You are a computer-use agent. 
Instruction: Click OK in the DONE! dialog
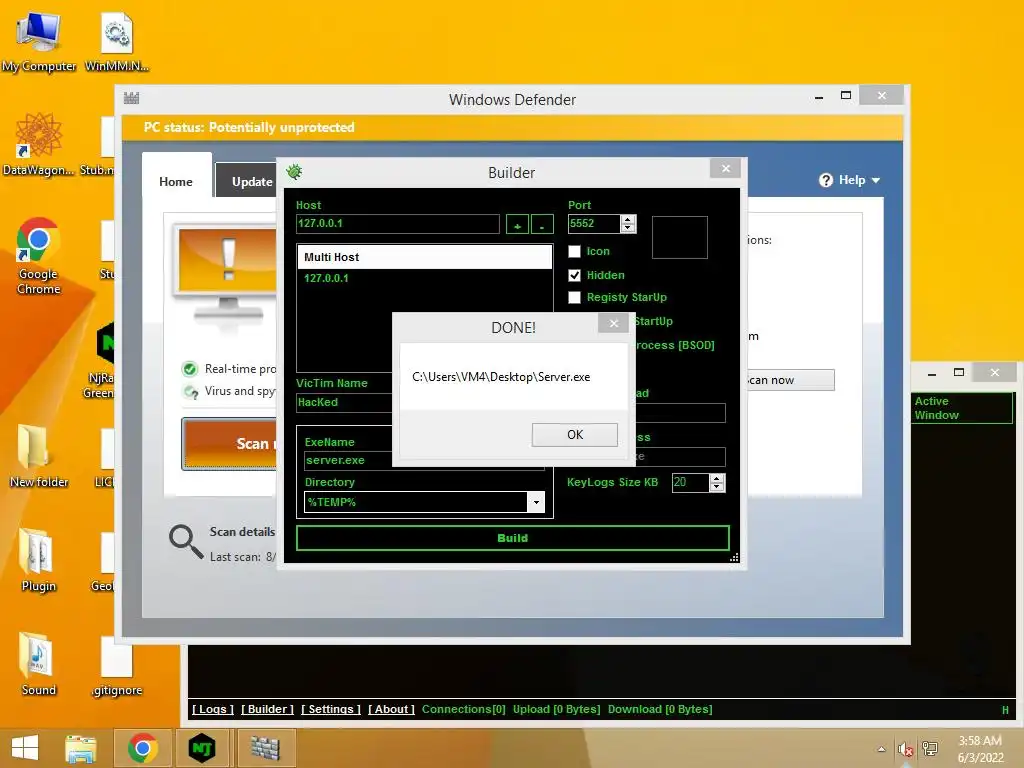click(575, 435)
